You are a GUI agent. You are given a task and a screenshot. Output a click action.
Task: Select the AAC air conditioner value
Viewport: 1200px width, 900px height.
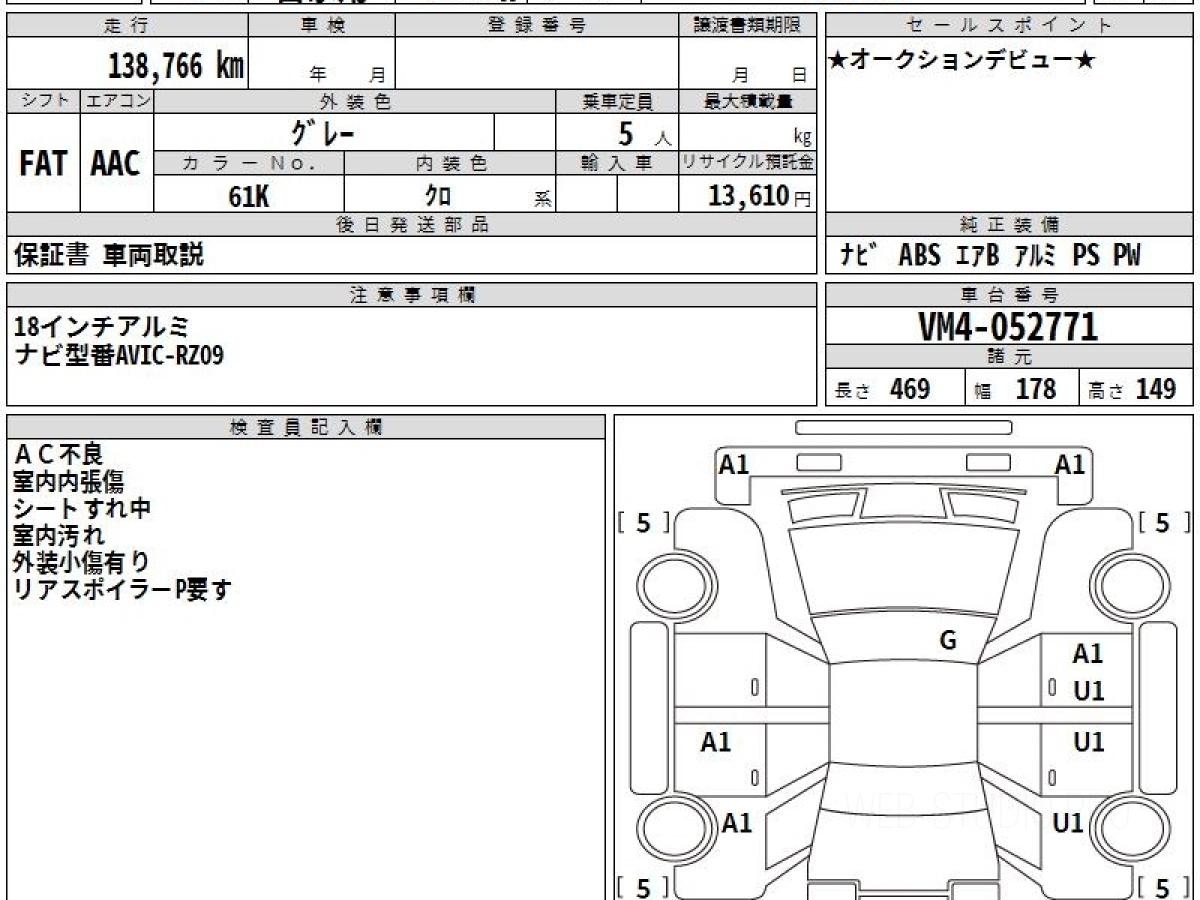[117, 164]
